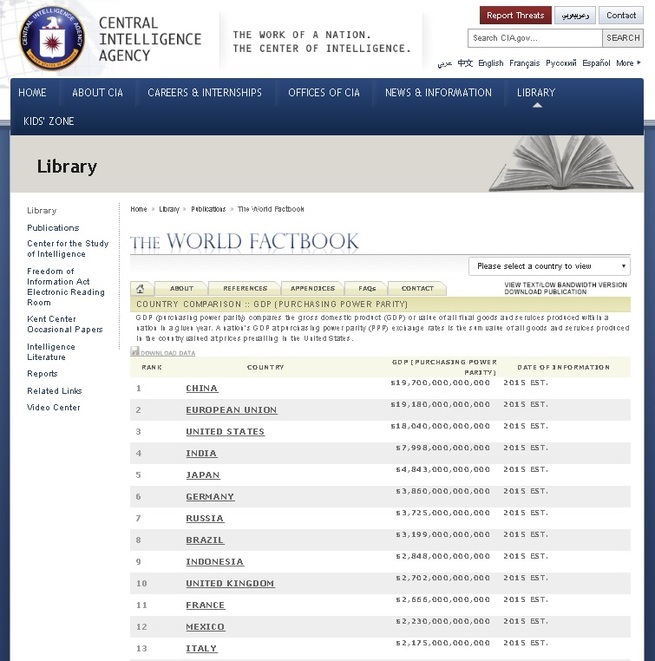Open the country selection dropdown
This screenshot has height=661, width=655.
point(549,266)
